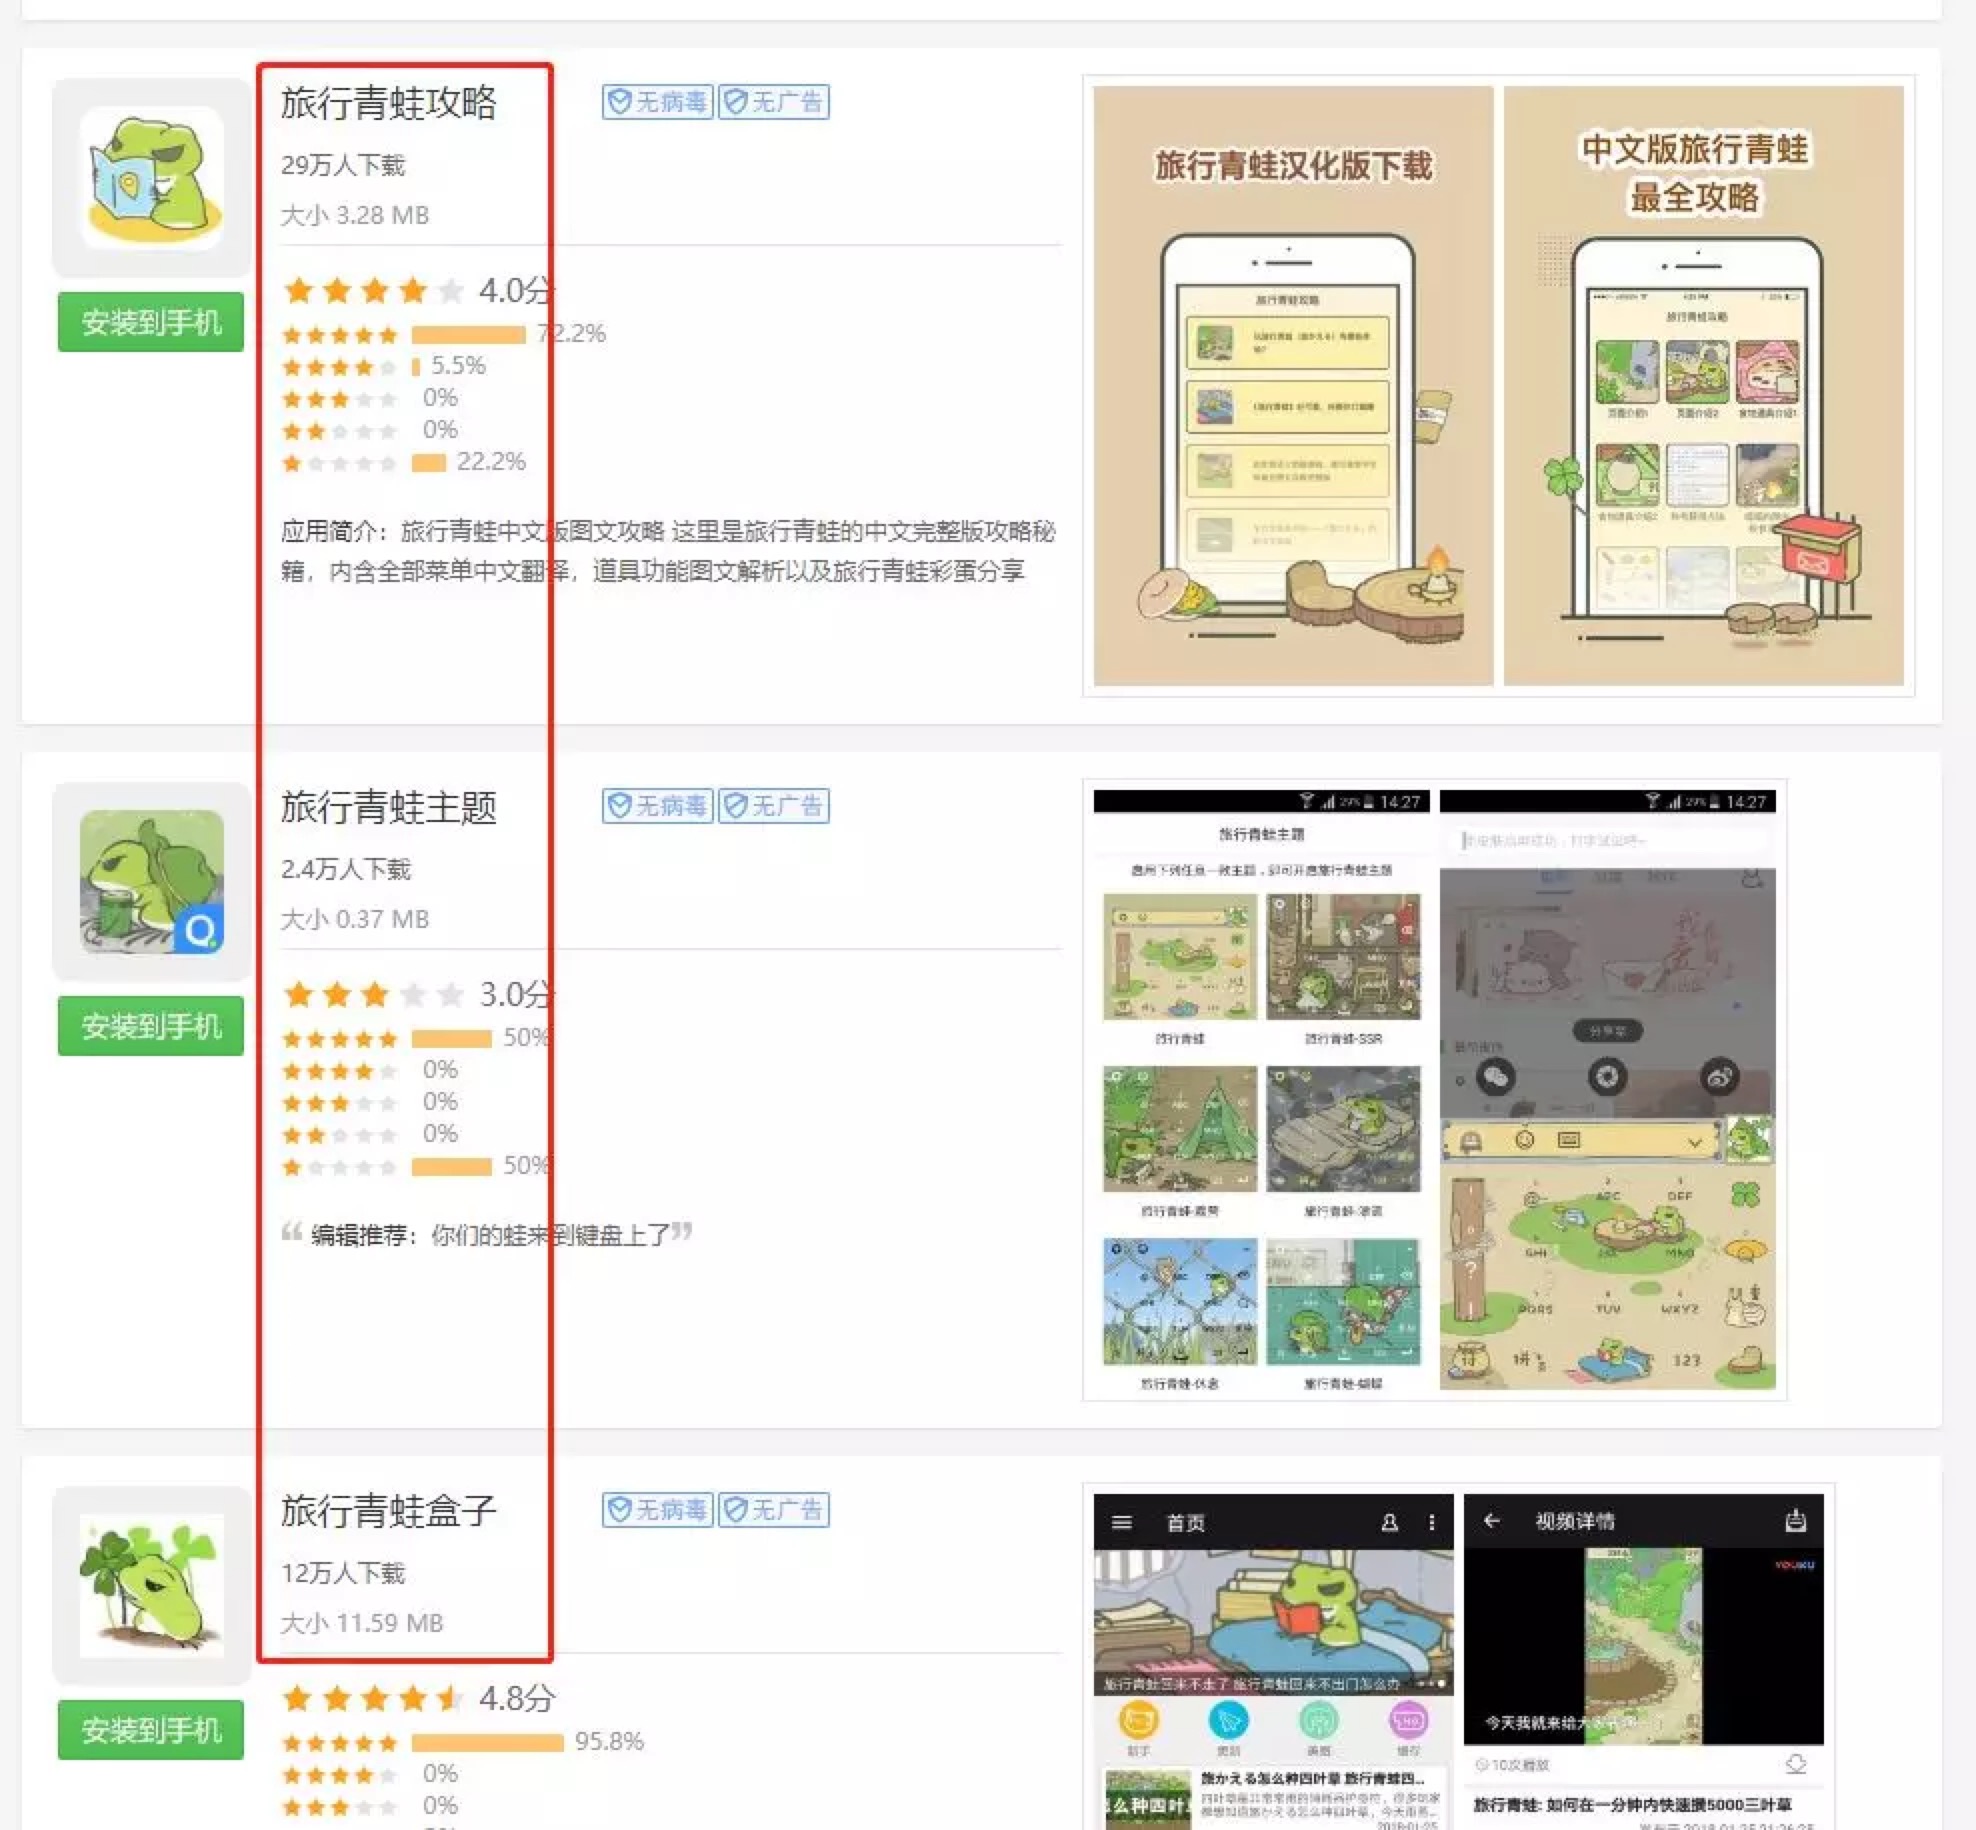Click the 29万人下载 download count
The height and width of the screenshot is (1830, 1976).
343,165
